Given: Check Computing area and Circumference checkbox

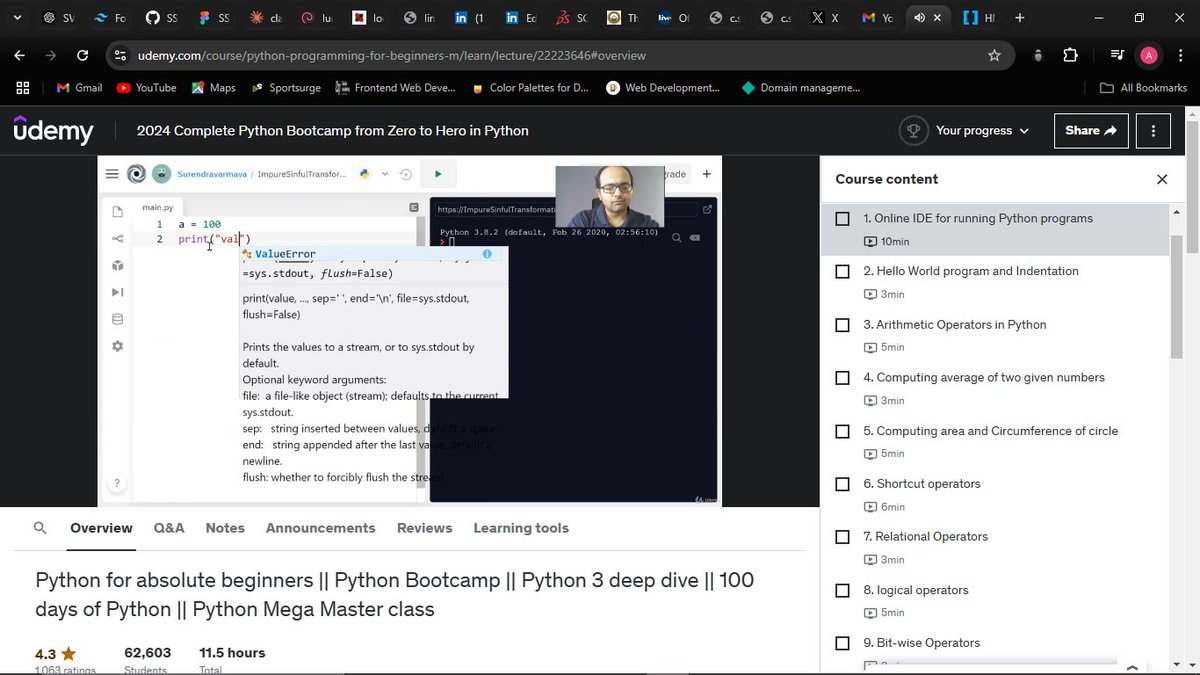Looking at the screenshot, I should (842, 431).
